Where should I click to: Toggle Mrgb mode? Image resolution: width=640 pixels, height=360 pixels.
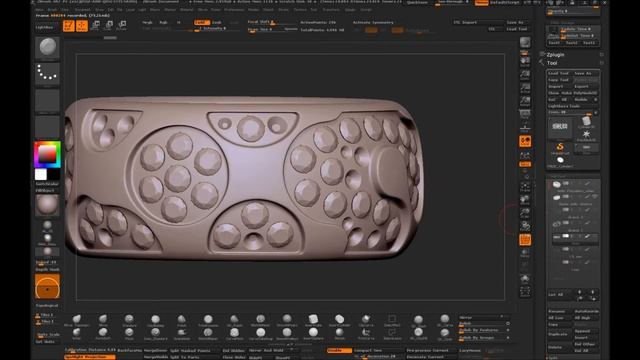(x=147, y=22)
